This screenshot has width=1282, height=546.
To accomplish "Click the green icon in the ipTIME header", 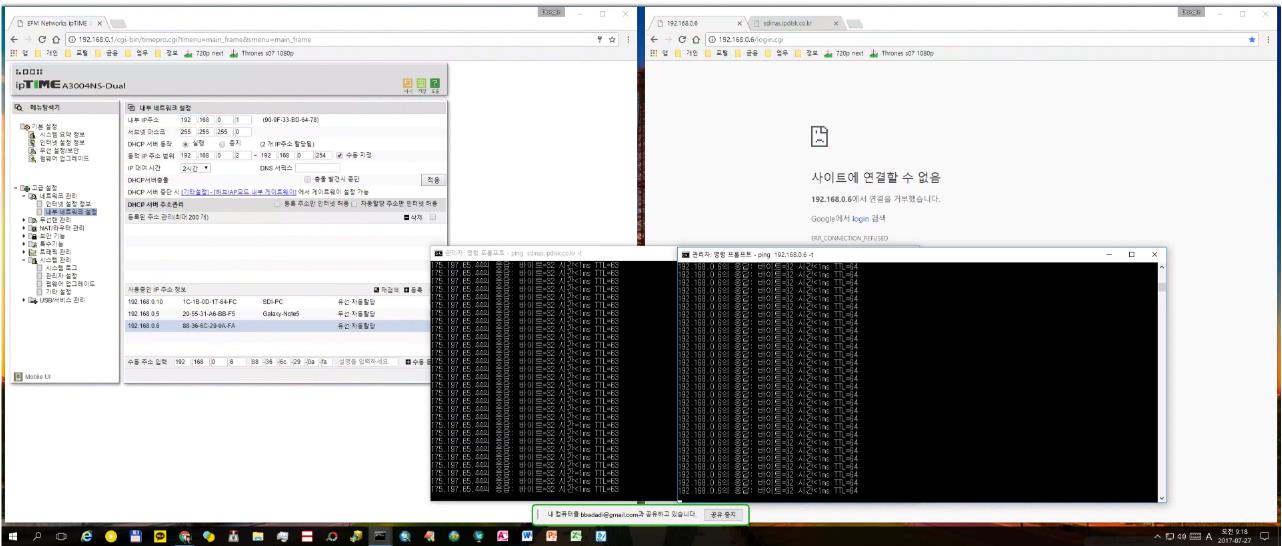I will click(x=435, y=85).
